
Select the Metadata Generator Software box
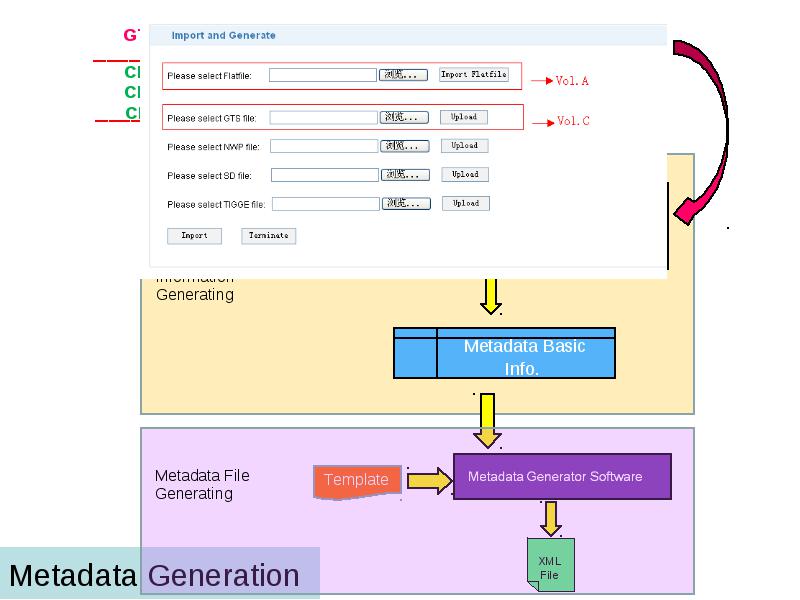pyautogui.click(x=562, y=477)
